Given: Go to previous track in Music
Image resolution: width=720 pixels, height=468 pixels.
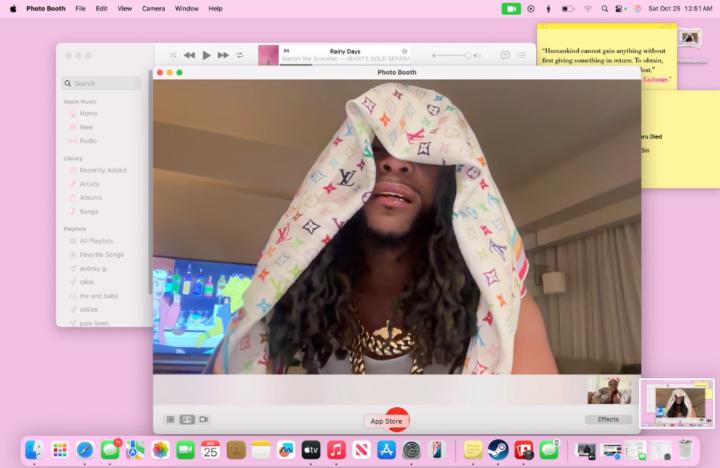Looking at the screenshot, I should [x=189, y=55].
